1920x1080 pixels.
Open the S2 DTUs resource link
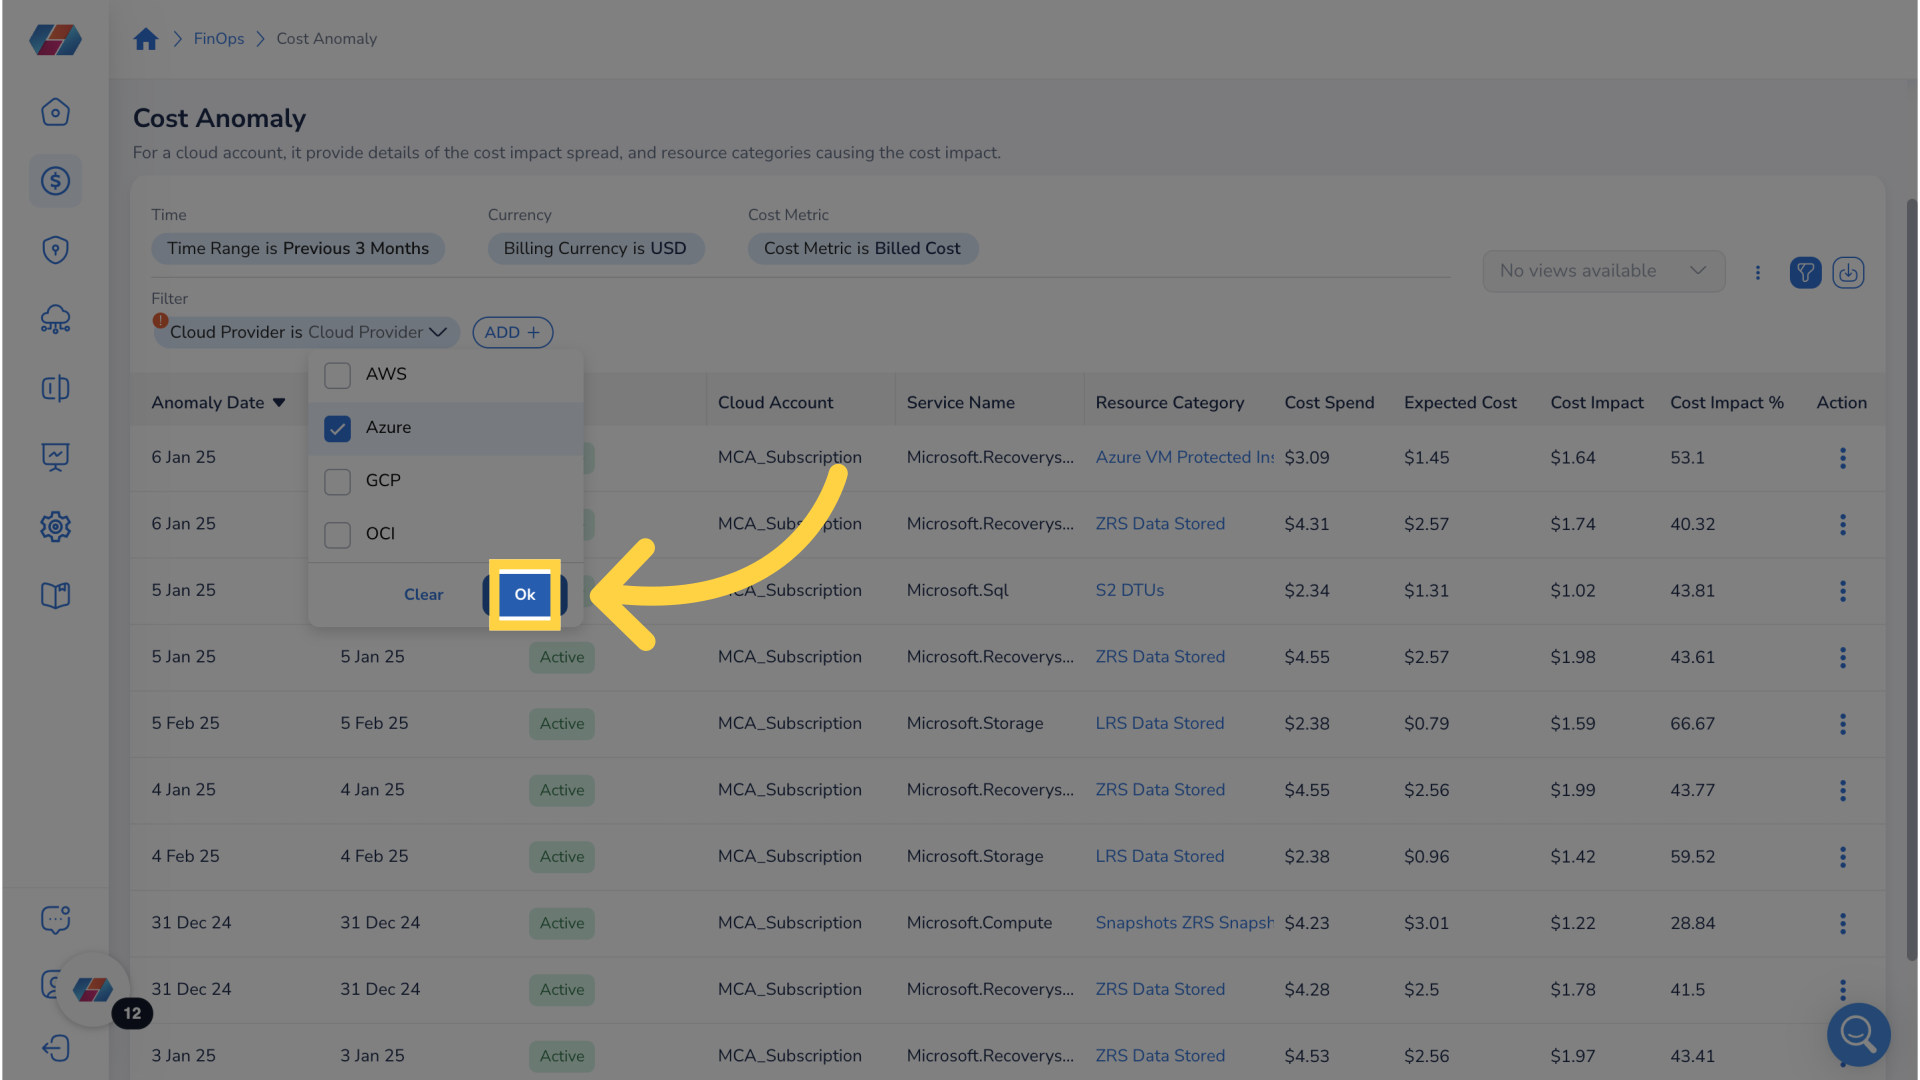click(x=1129, y=590)
